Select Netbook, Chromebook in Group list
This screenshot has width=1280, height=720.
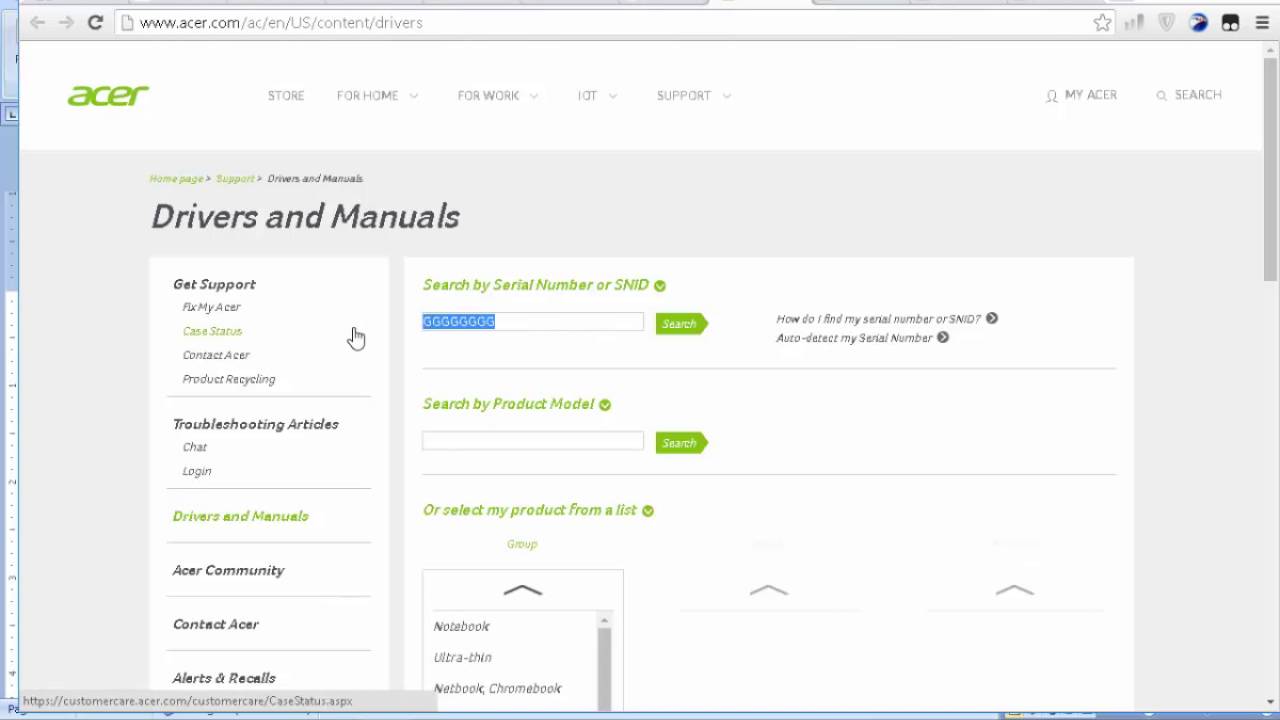(498, 688)
